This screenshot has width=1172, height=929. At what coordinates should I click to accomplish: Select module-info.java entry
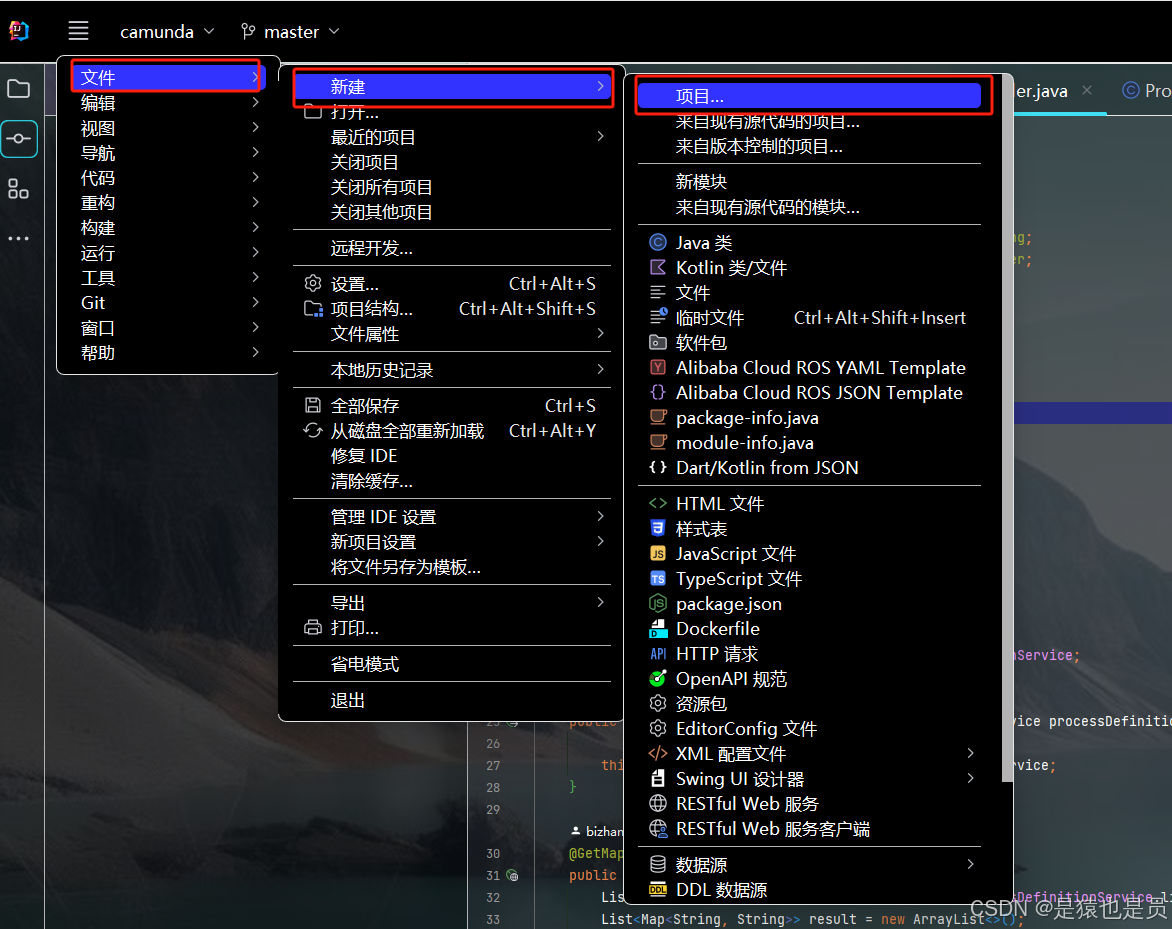(809, 442)
